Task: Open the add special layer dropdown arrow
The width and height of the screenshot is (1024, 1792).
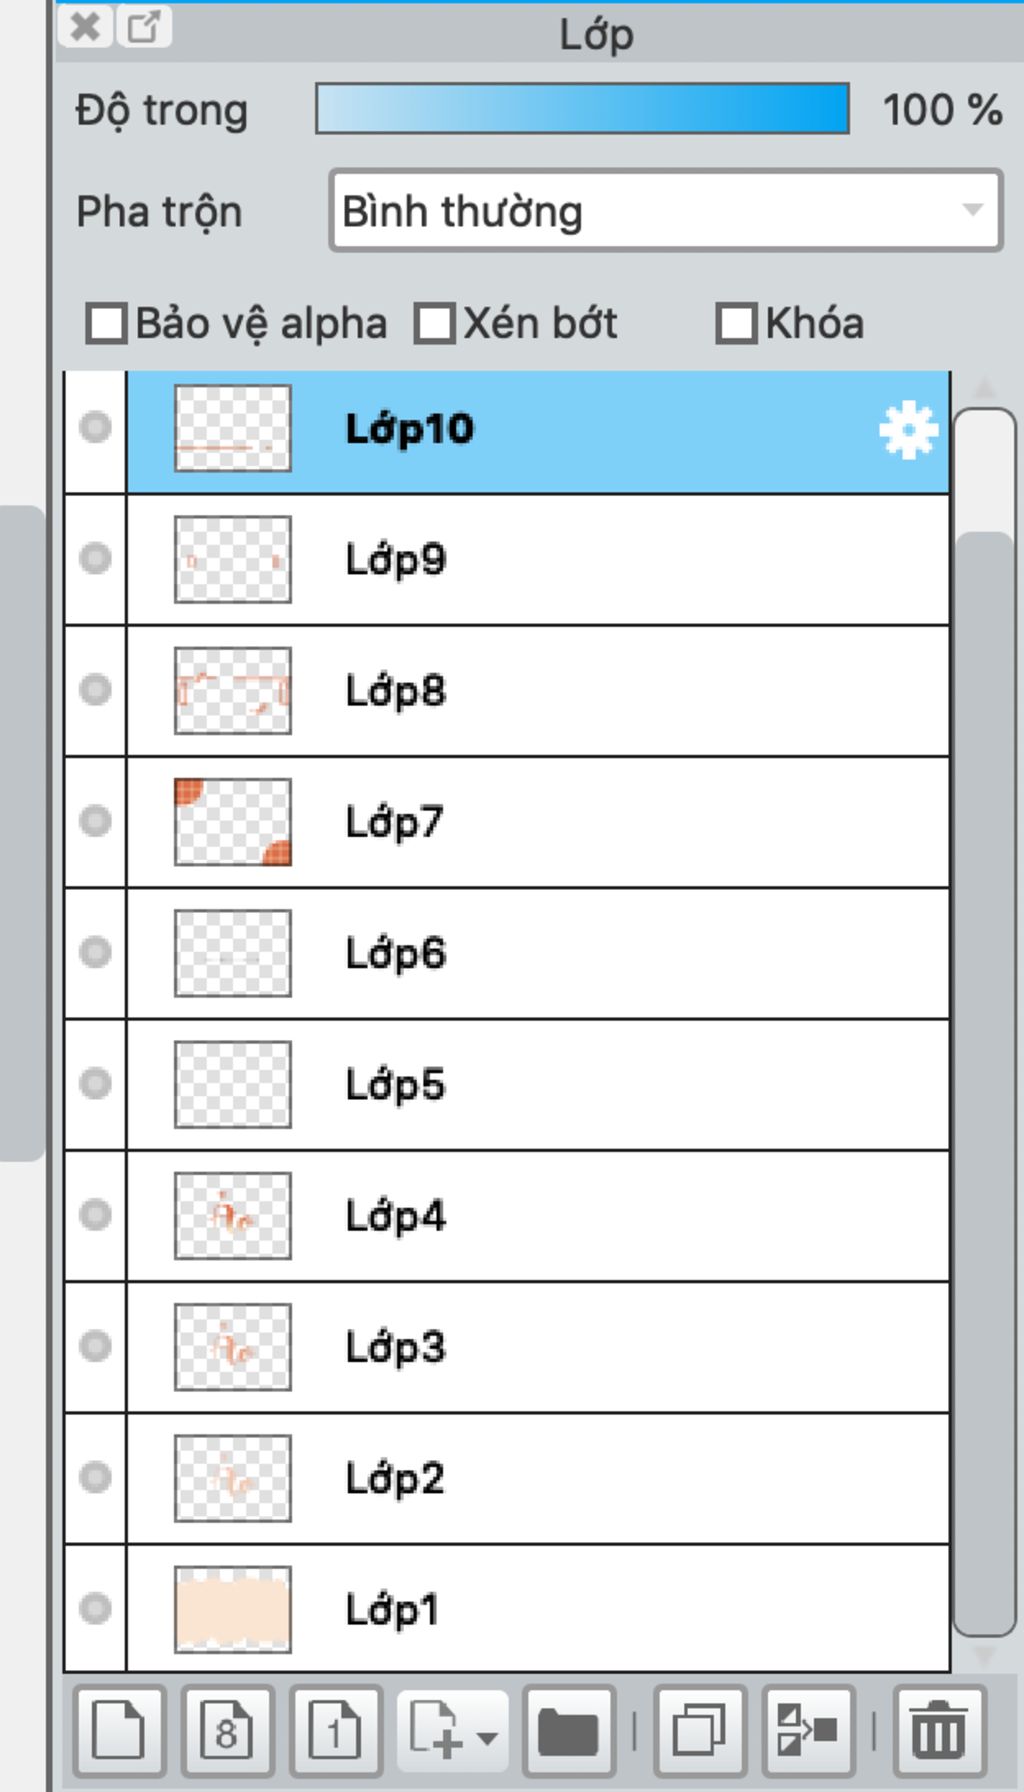Action: click(487, 1738)
